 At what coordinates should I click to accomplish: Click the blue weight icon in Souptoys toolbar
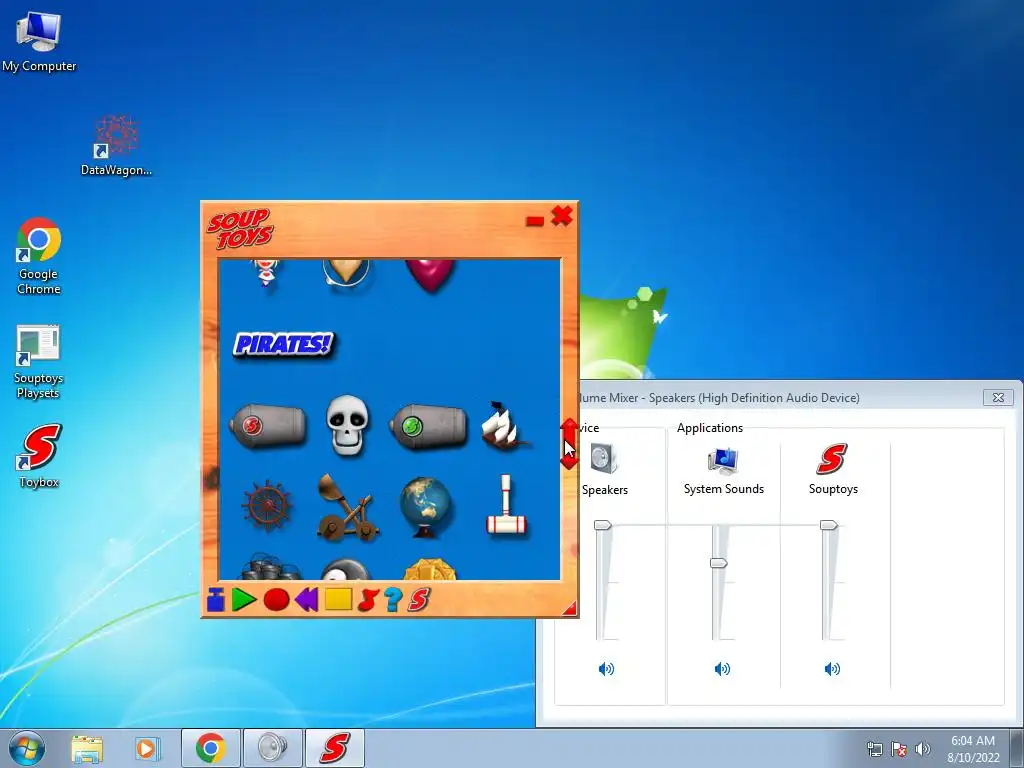click(x=216, y=600)
